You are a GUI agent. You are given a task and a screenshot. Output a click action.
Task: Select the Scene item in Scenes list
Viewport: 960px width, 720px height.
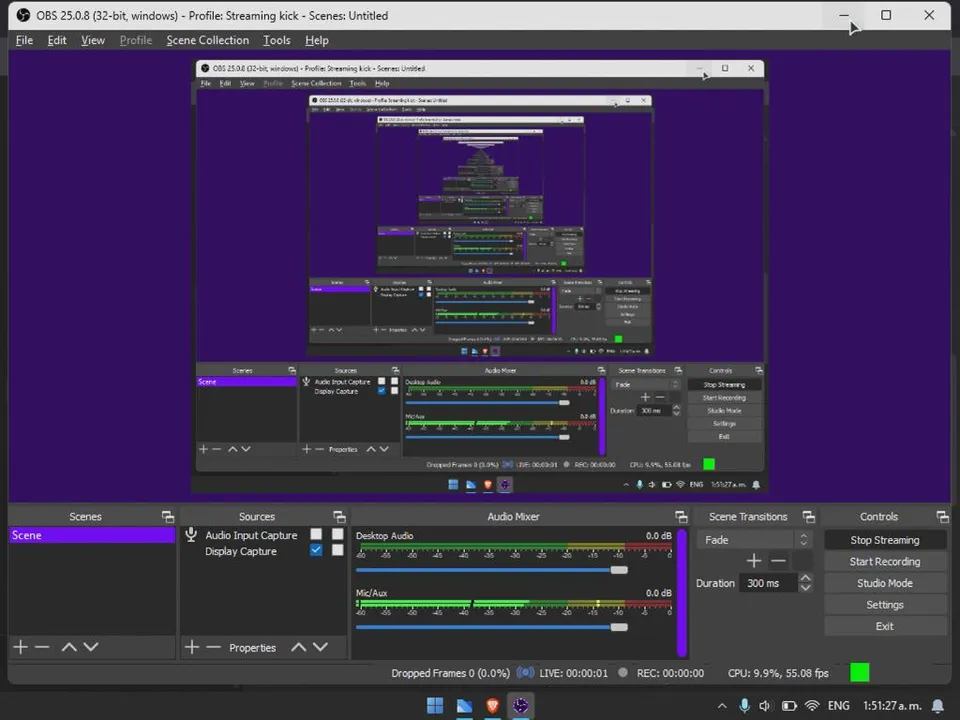point(92,535)
